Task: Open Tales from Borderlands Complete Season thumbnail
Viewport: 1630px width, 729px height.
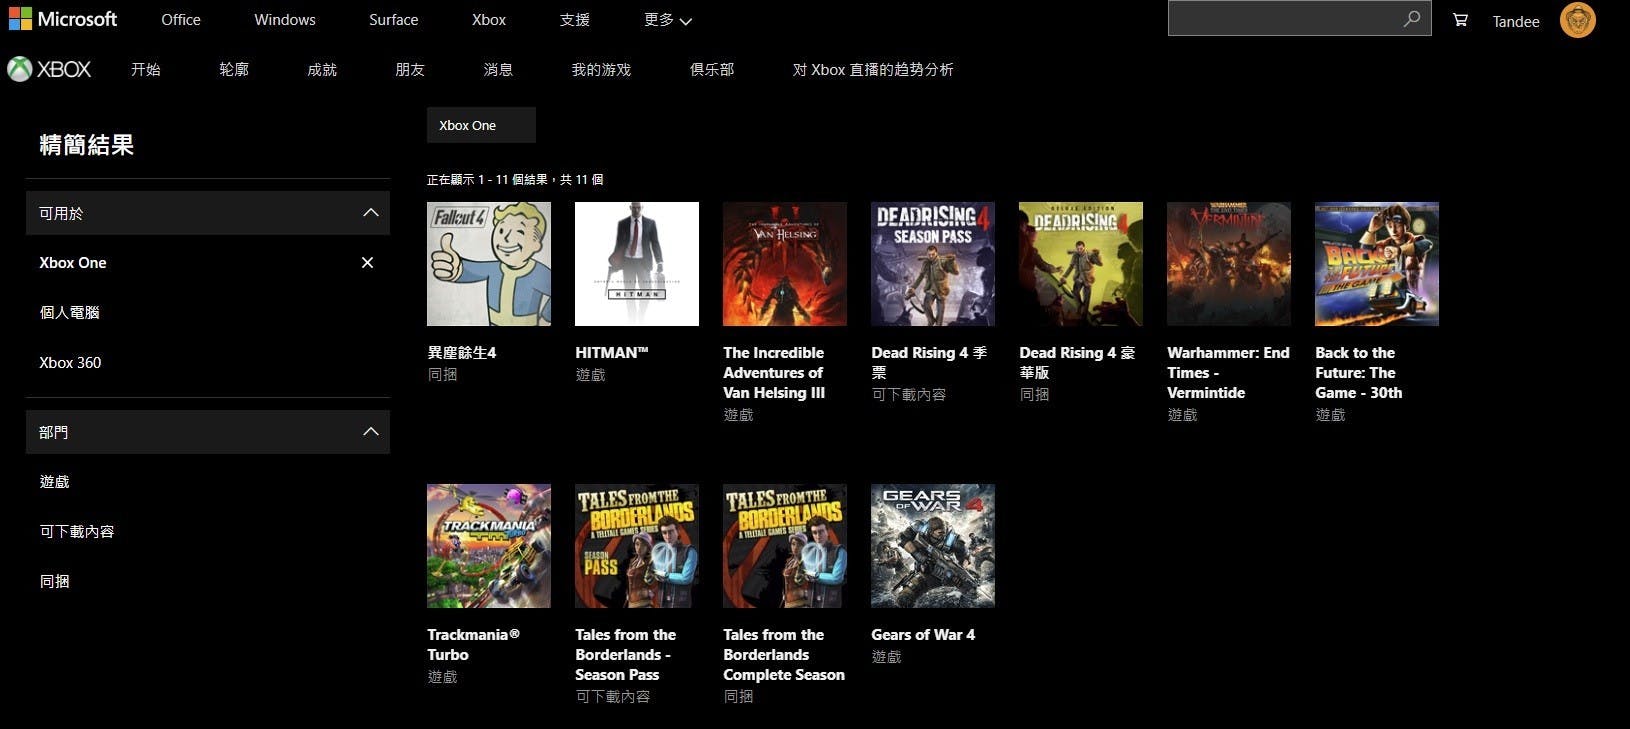Action: tap(785, 546)
